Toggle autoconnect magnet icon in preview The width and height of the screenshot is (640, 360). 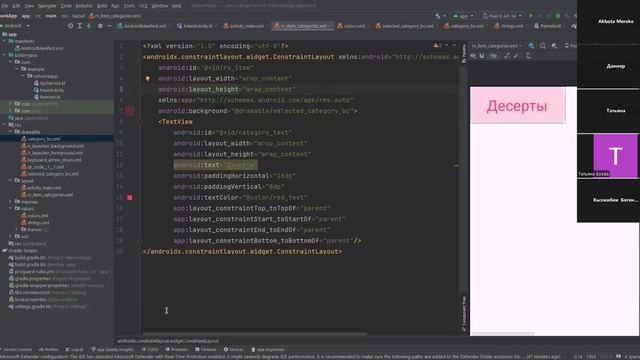coord(482,56)
